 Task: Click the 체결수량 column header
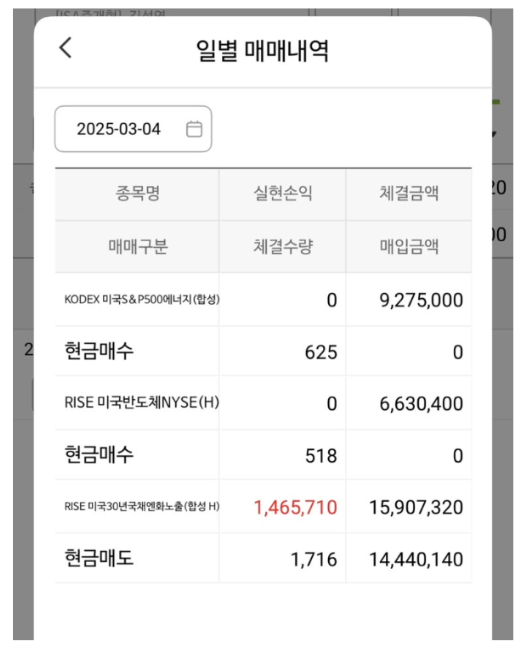(283, 246)
